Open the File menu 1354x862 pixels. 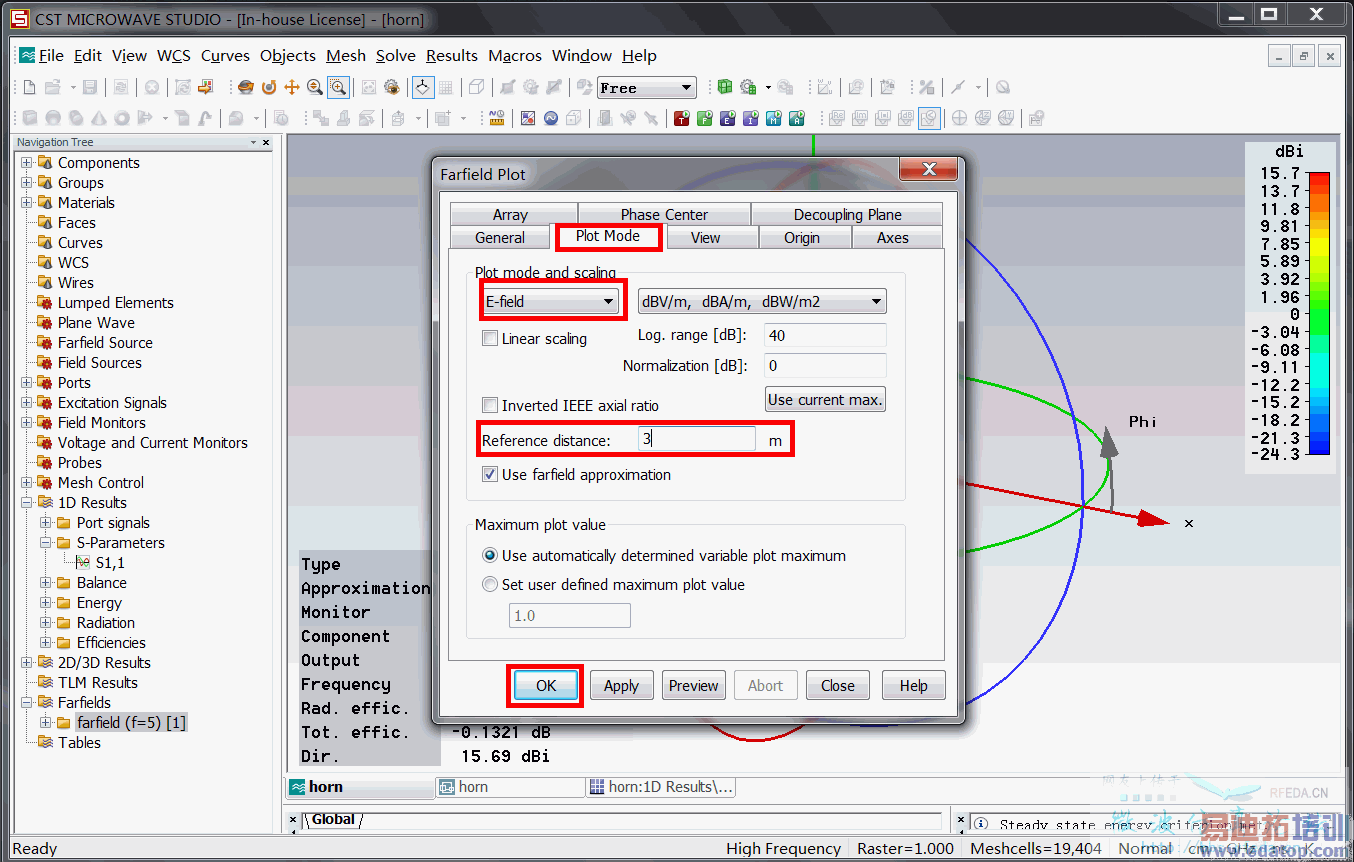tap(51, 56)
